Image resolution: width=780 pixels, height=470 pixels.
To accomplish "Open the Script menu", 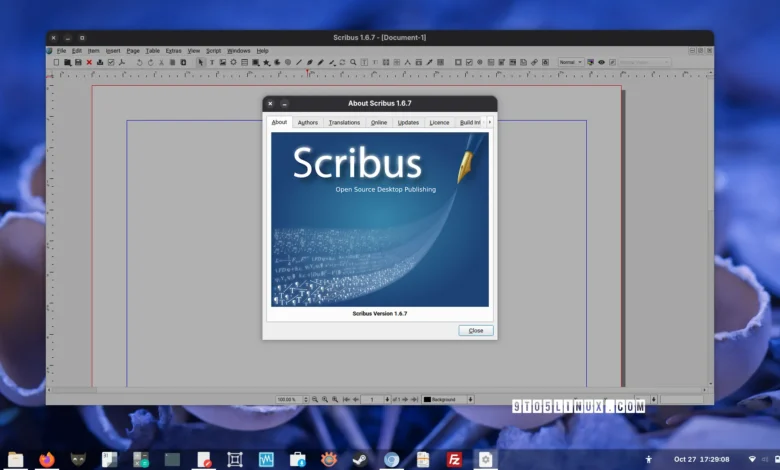I will click(213, 51).
